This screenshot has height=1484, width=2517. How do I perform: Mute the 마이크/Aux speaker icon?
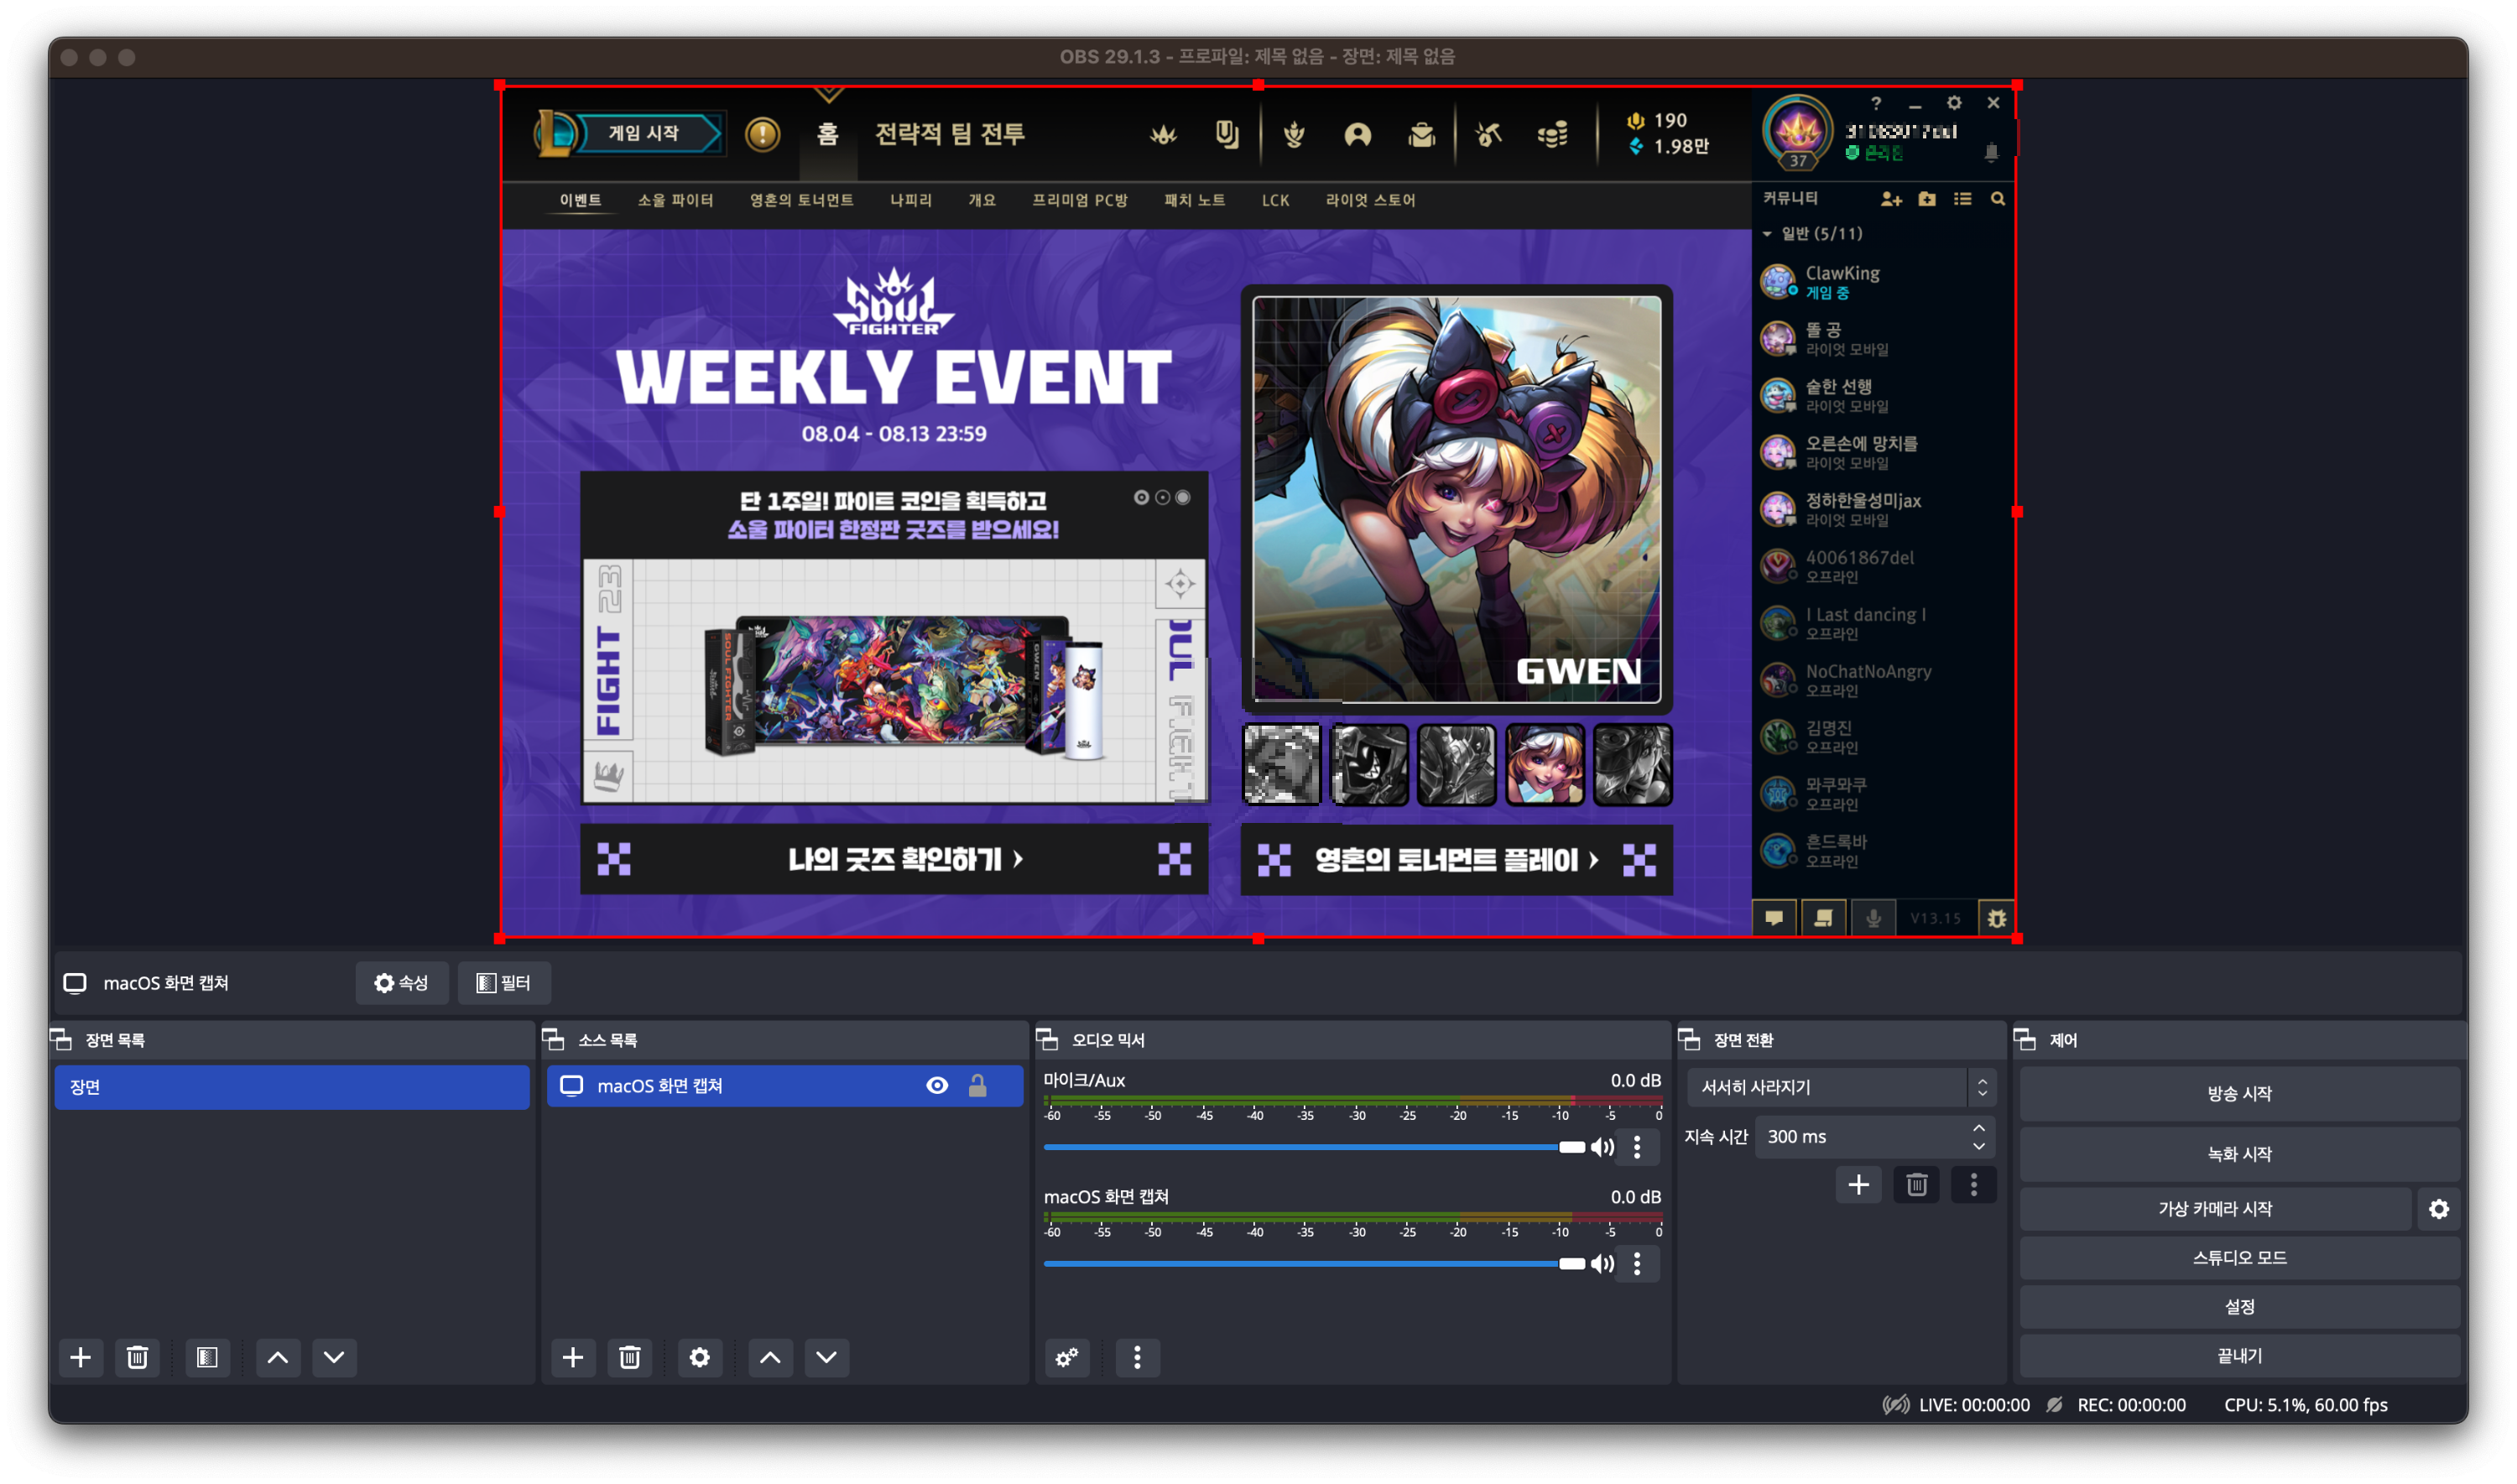pyautogui.click(x=1602, y=1147)
